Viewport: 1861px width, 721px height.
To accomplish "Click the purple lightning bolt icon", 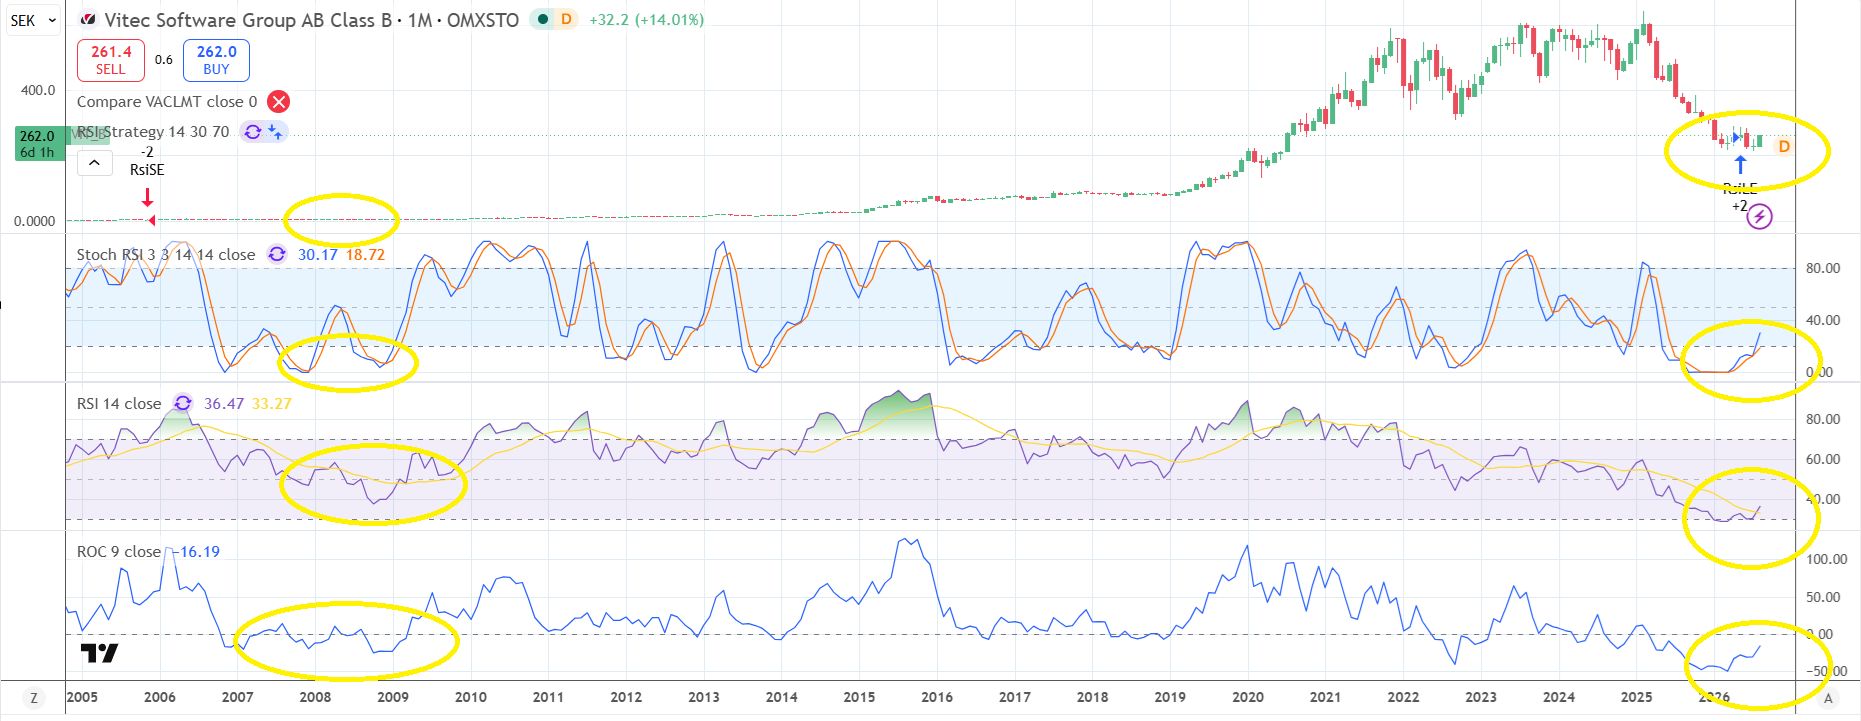I will click(1759, 216).
